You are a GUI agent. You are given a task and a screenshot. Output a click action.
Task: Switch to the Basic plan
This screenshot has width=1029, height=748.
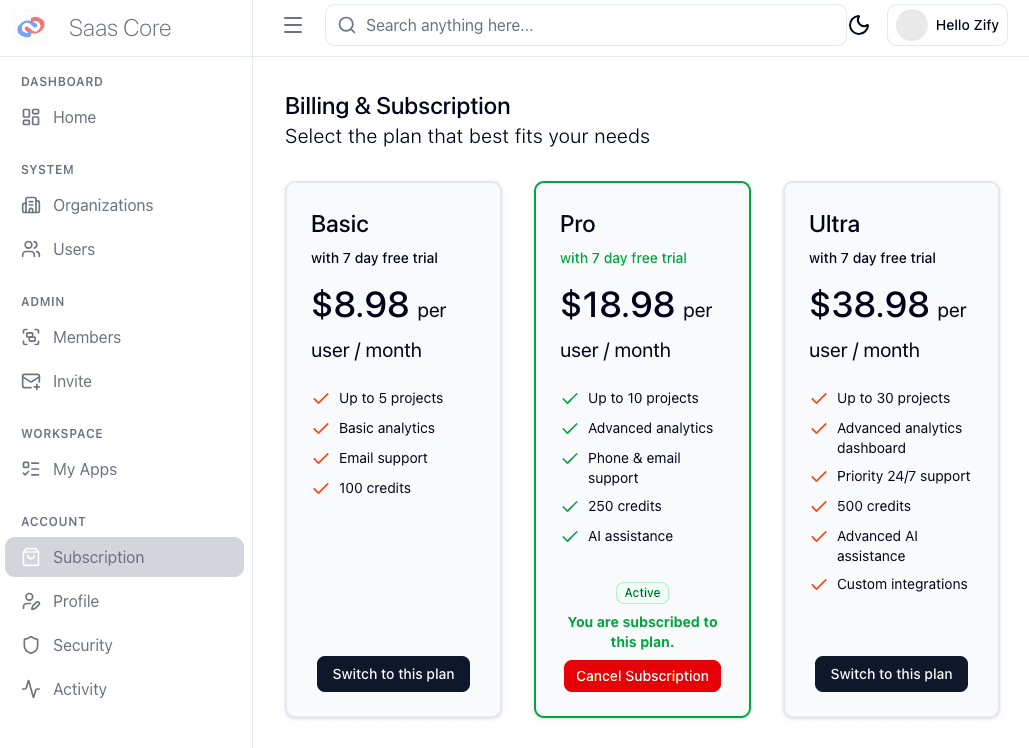click(393, 674)
